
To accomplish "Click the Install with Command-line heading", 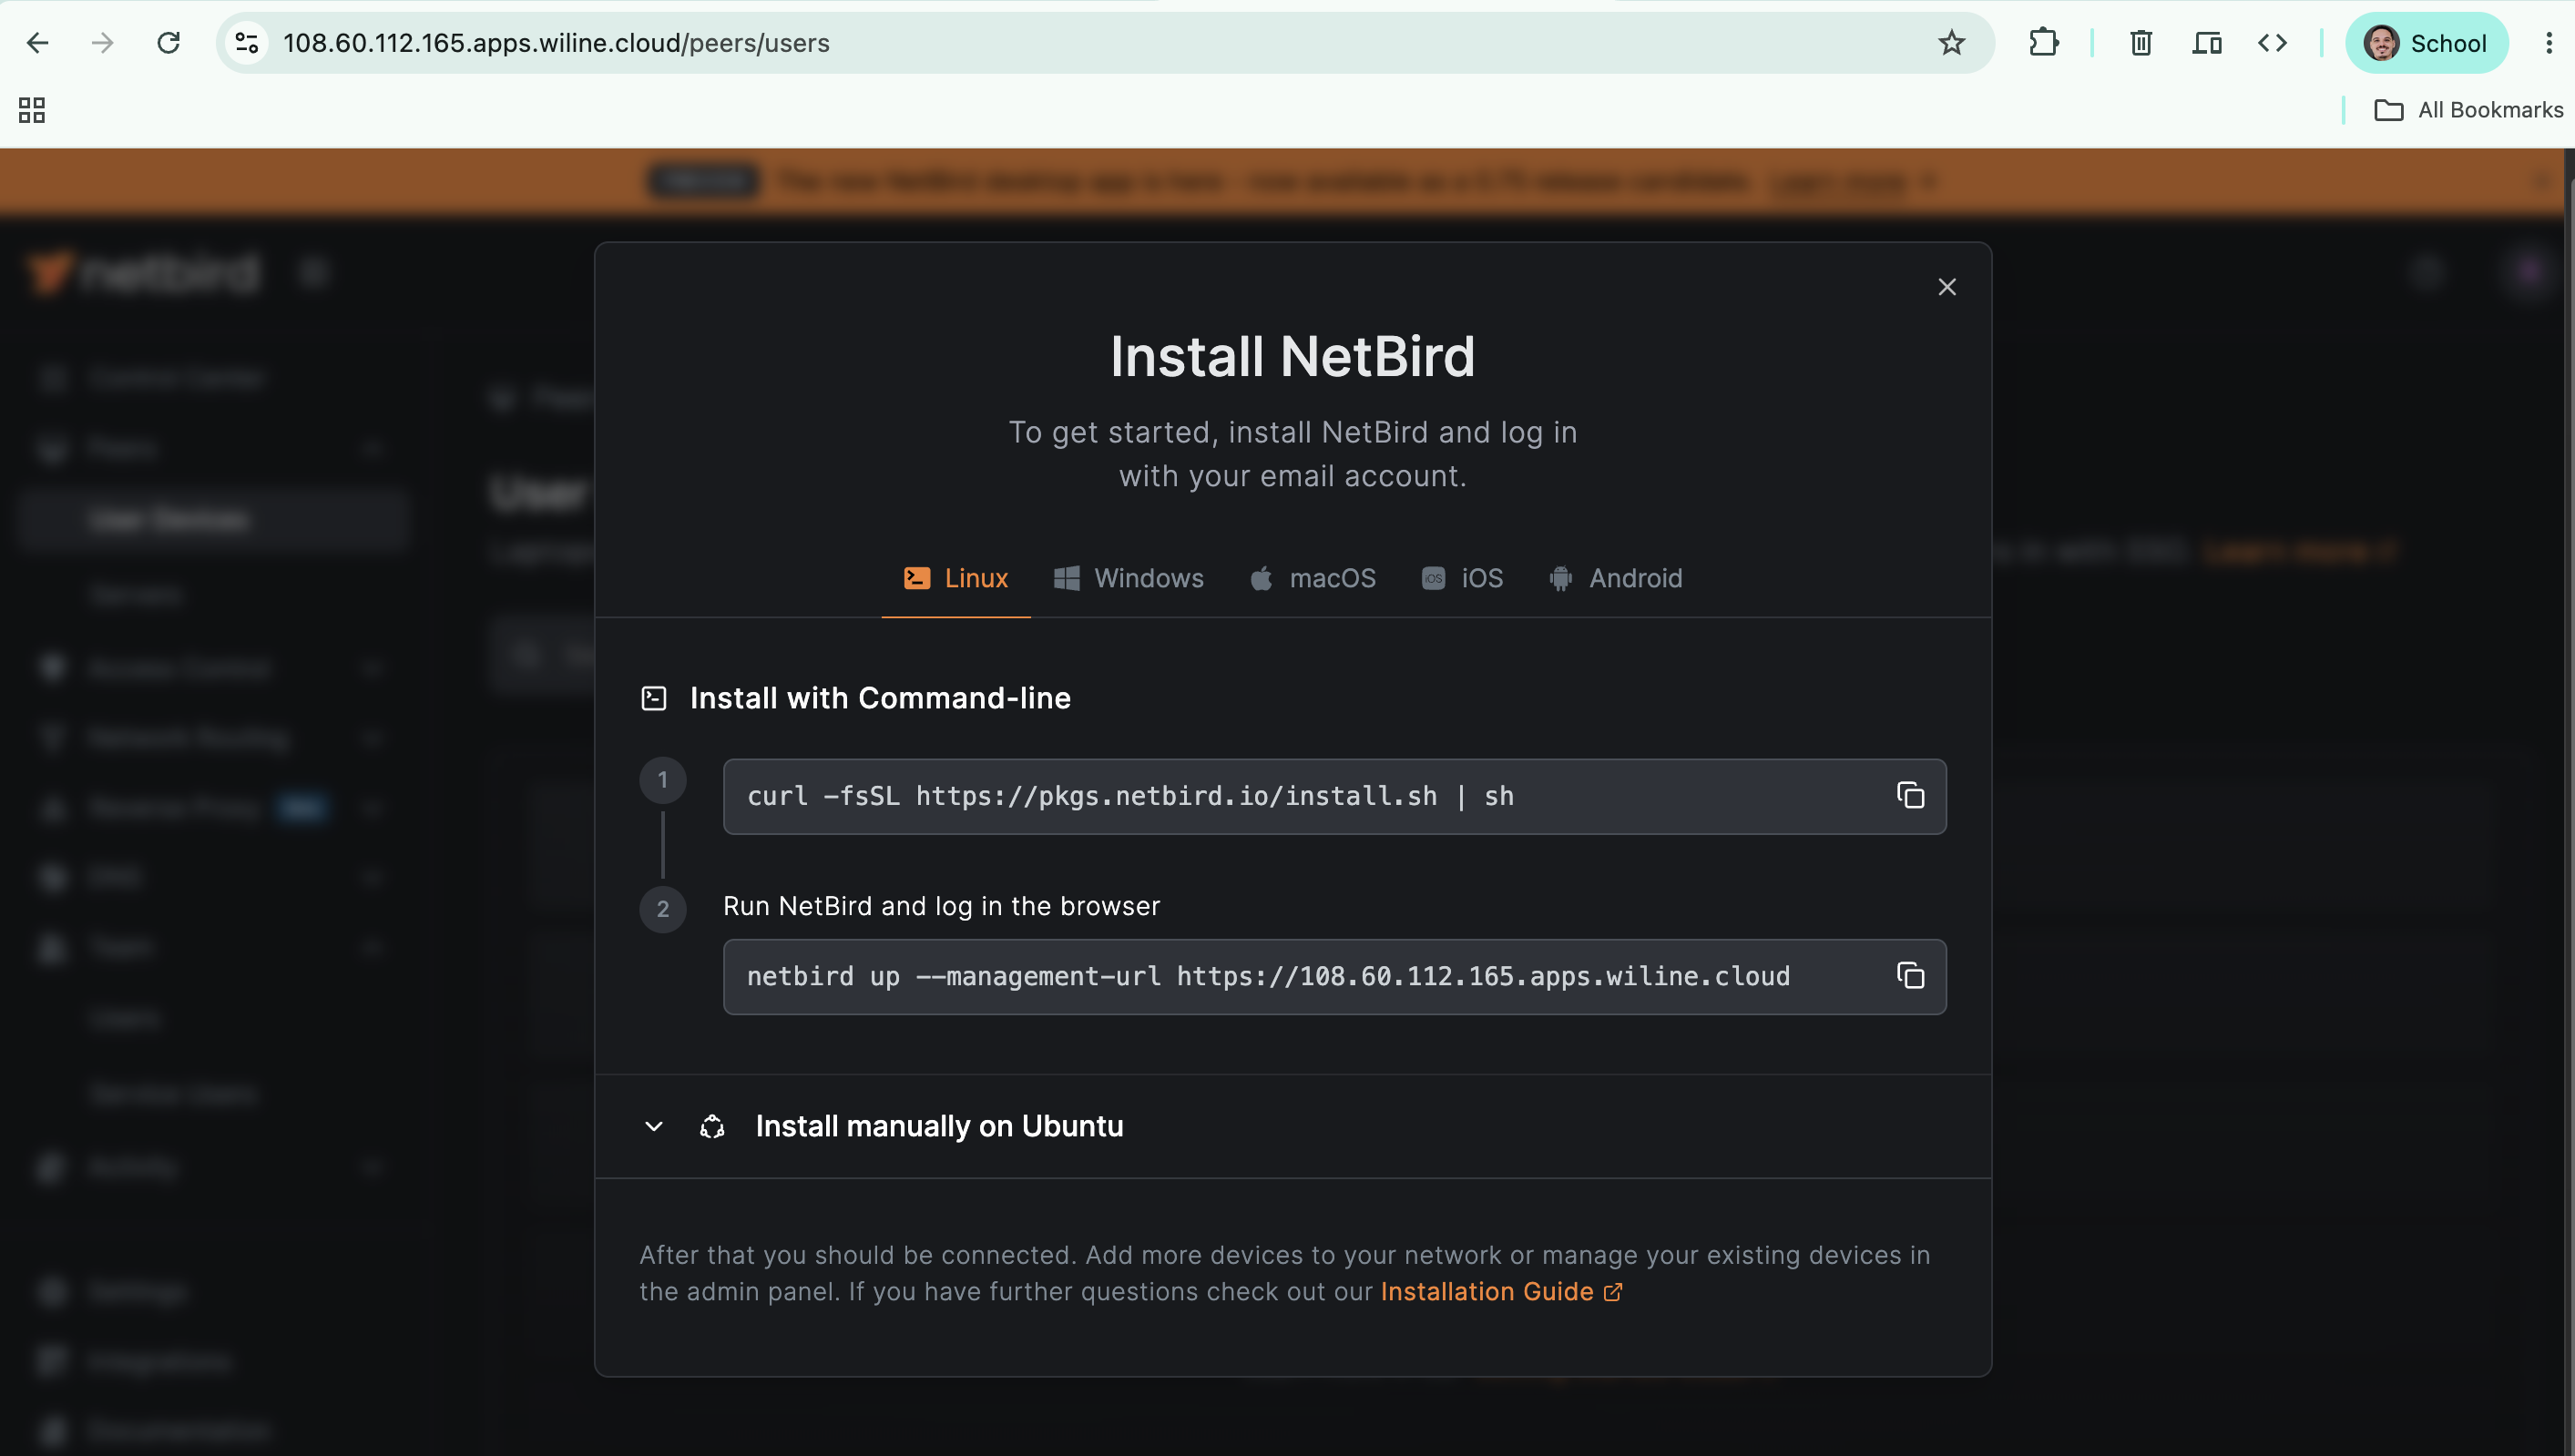I will (x=880, y=698).
